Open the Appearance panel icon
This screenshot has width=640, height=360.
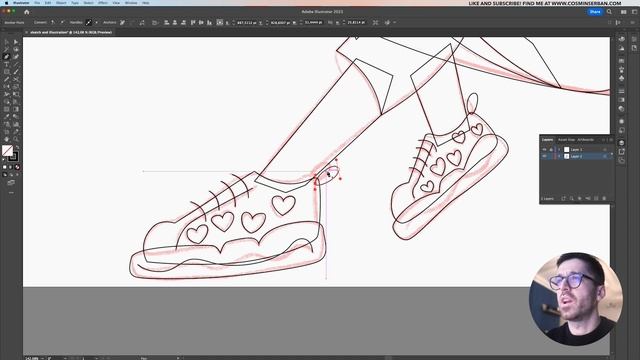tap(621, 121)
